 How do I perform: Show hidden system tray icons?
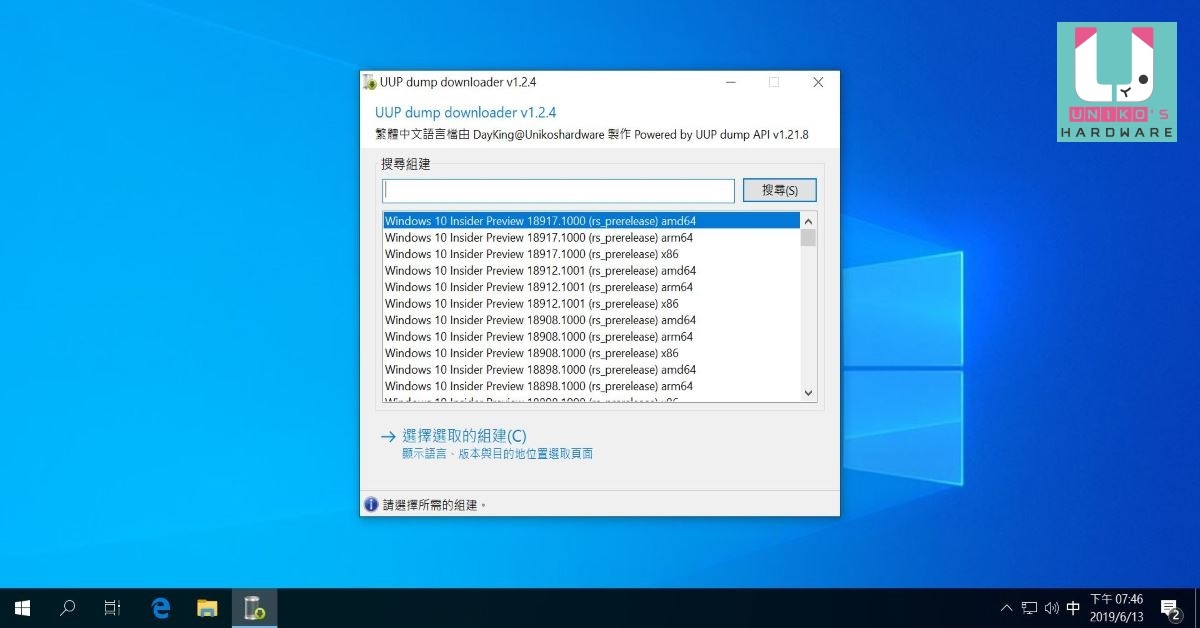pos(1006,608)
